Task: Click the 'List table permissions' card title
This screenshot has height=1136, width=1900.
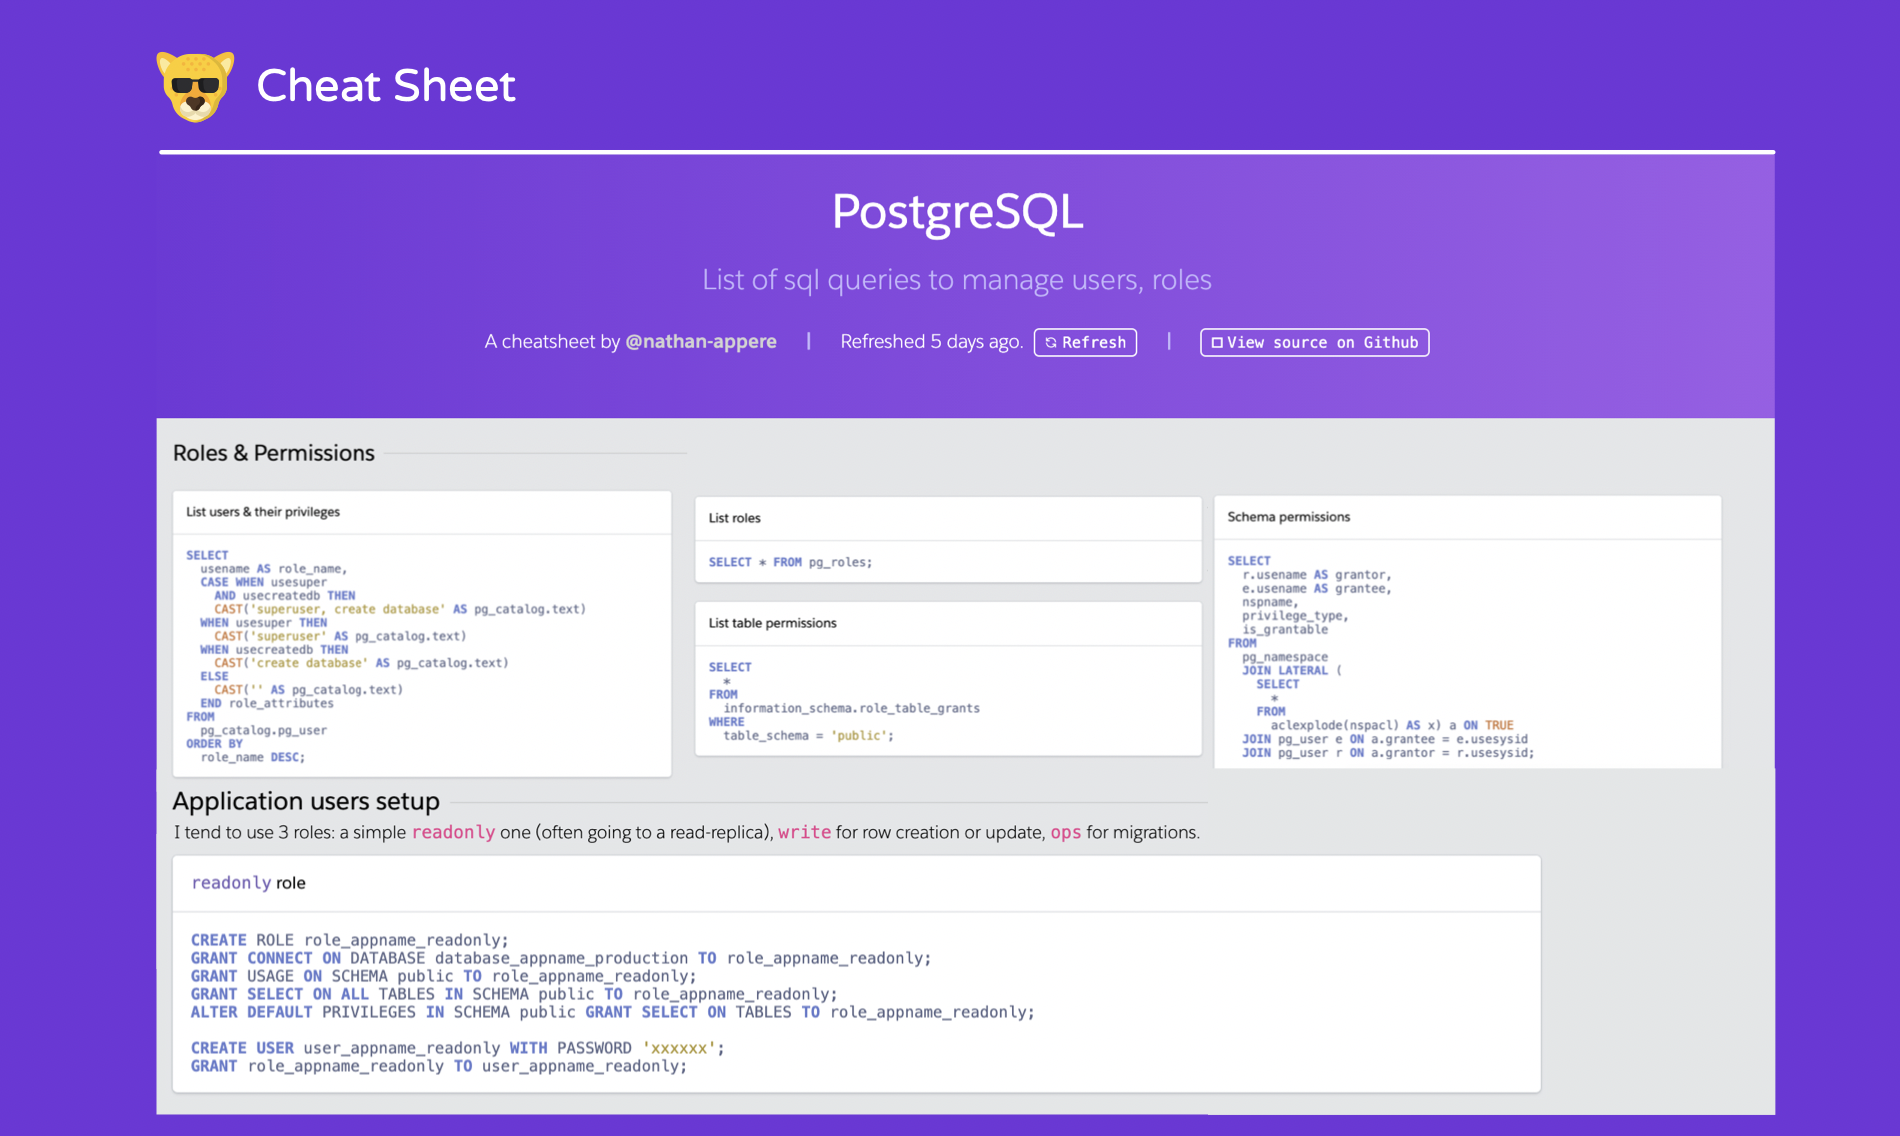Action: 773,623
